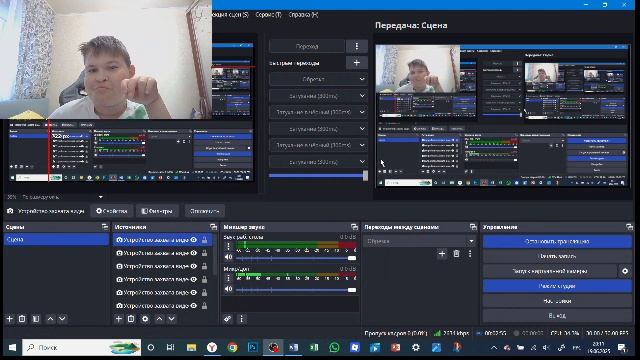The height and width of the screenshot is (360, 640).
Task: Open WhatsApp from the taskbar
Action: point(334,347)
